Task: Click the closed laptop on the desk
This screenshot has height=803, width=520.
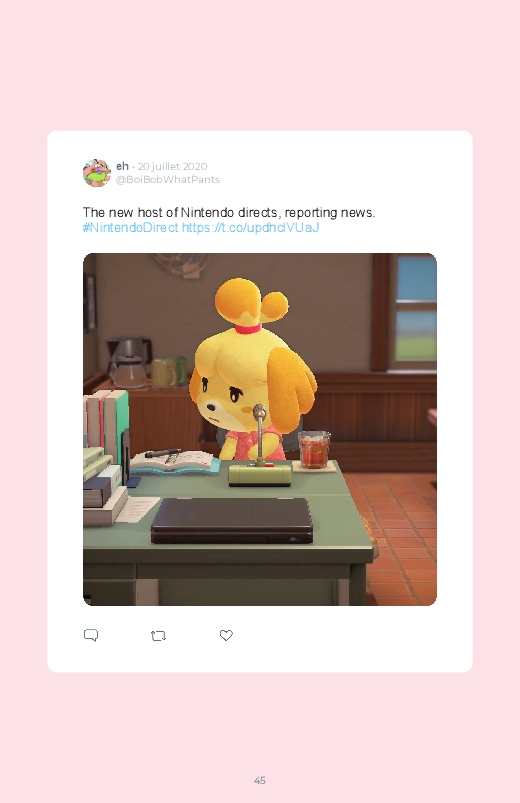Action: (232, 521)
